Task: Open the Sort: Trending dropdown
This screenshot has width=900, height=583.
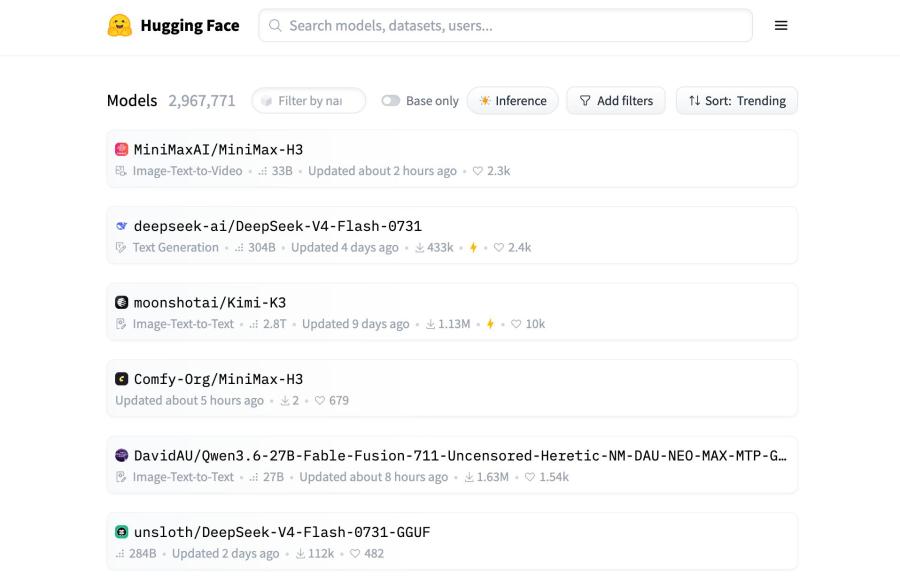Action: pyautogui.click(x=736, y=100)
